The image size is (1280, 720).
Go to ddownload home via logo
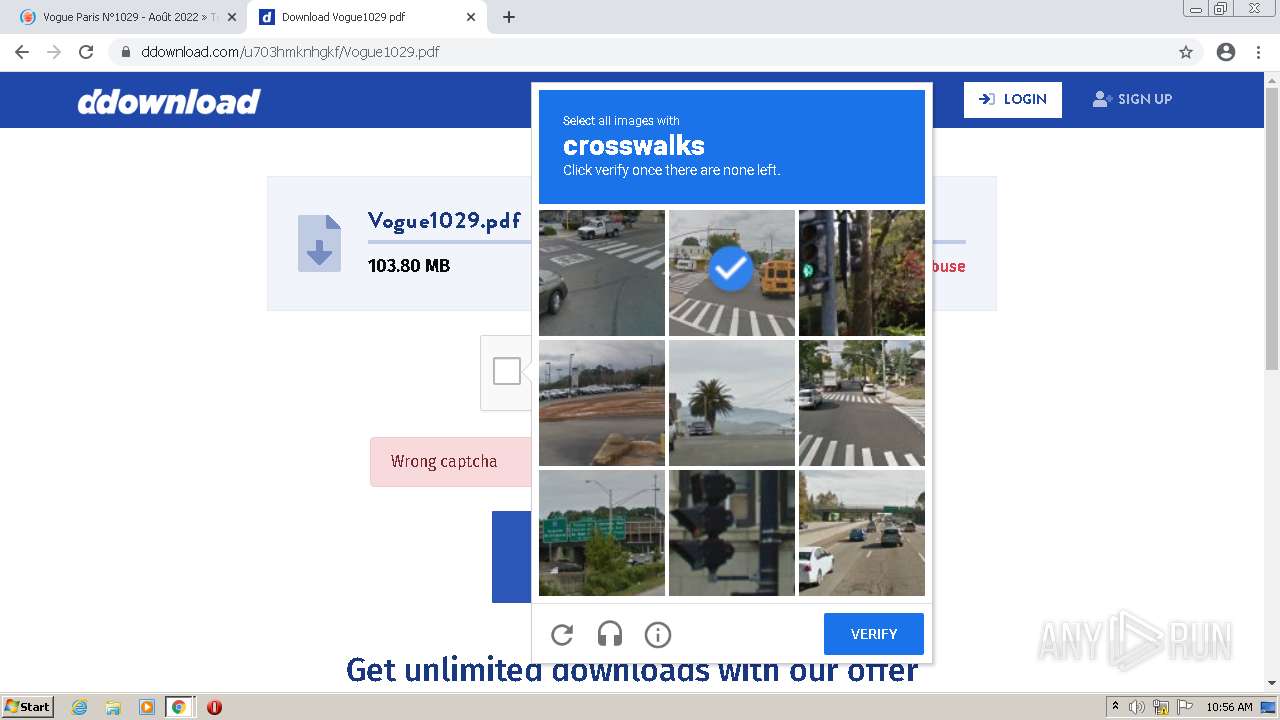pos(169,101)
